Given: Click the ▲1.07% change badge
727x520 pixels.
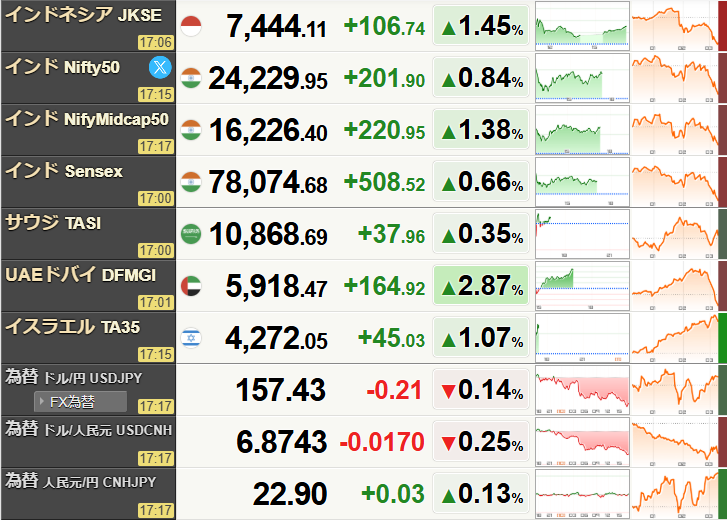Looking at the screenshot, I should [481, 337].
